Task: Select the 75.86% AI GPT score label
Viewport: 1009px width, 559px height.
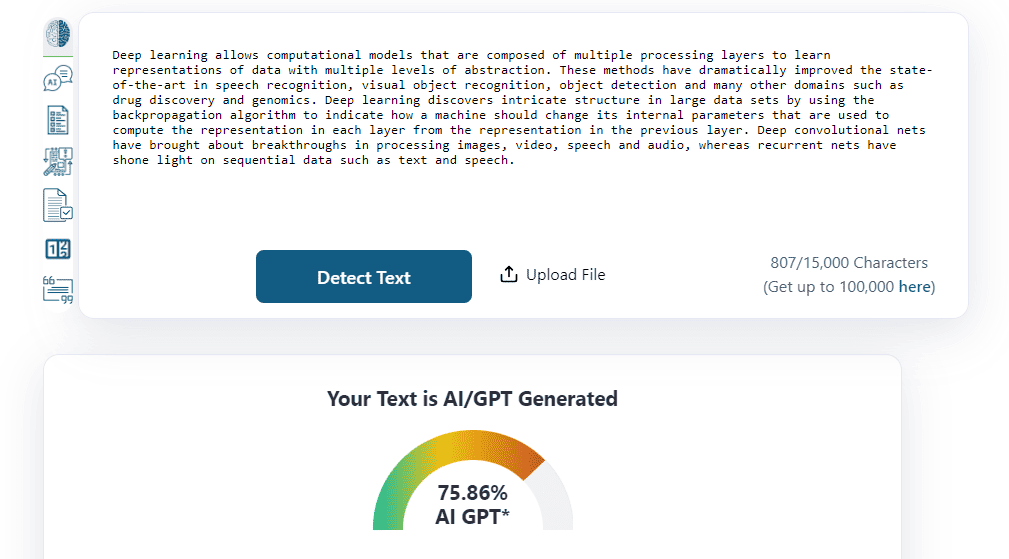Action: tap(472, 505)
